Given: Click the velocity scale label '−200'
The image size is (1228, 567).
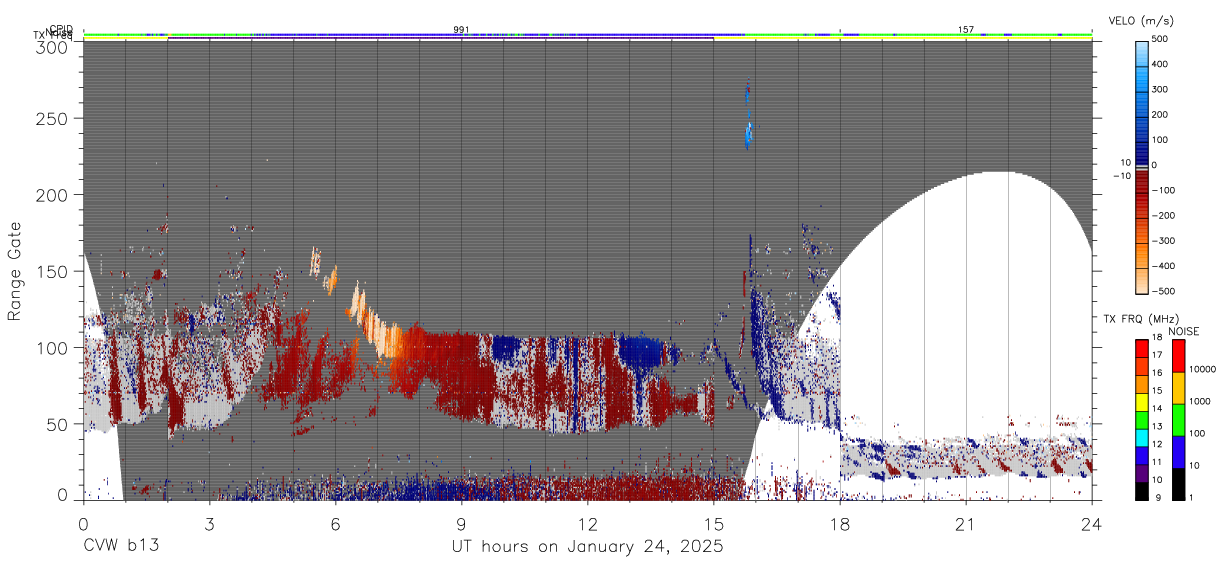Looking at the screenshot, I should pyautogui.click(x=1162, y=215).
